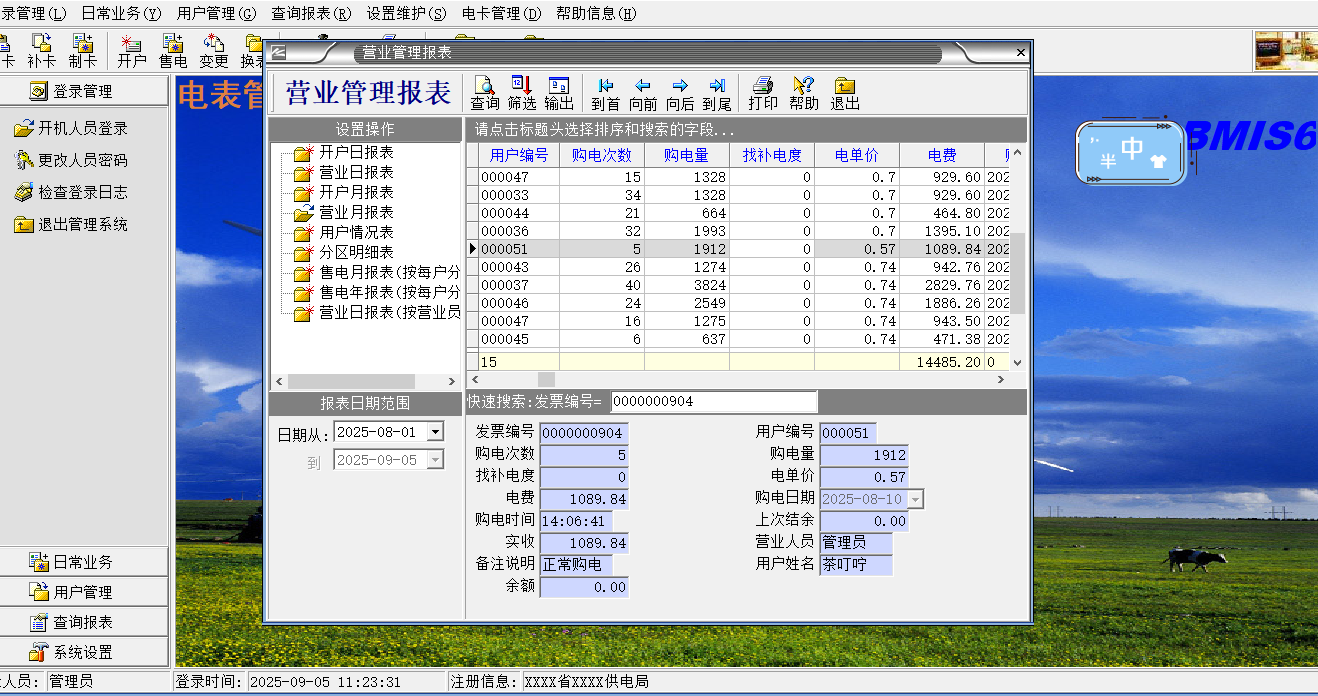Click 更改人员密码 in the sidebar

83,160
